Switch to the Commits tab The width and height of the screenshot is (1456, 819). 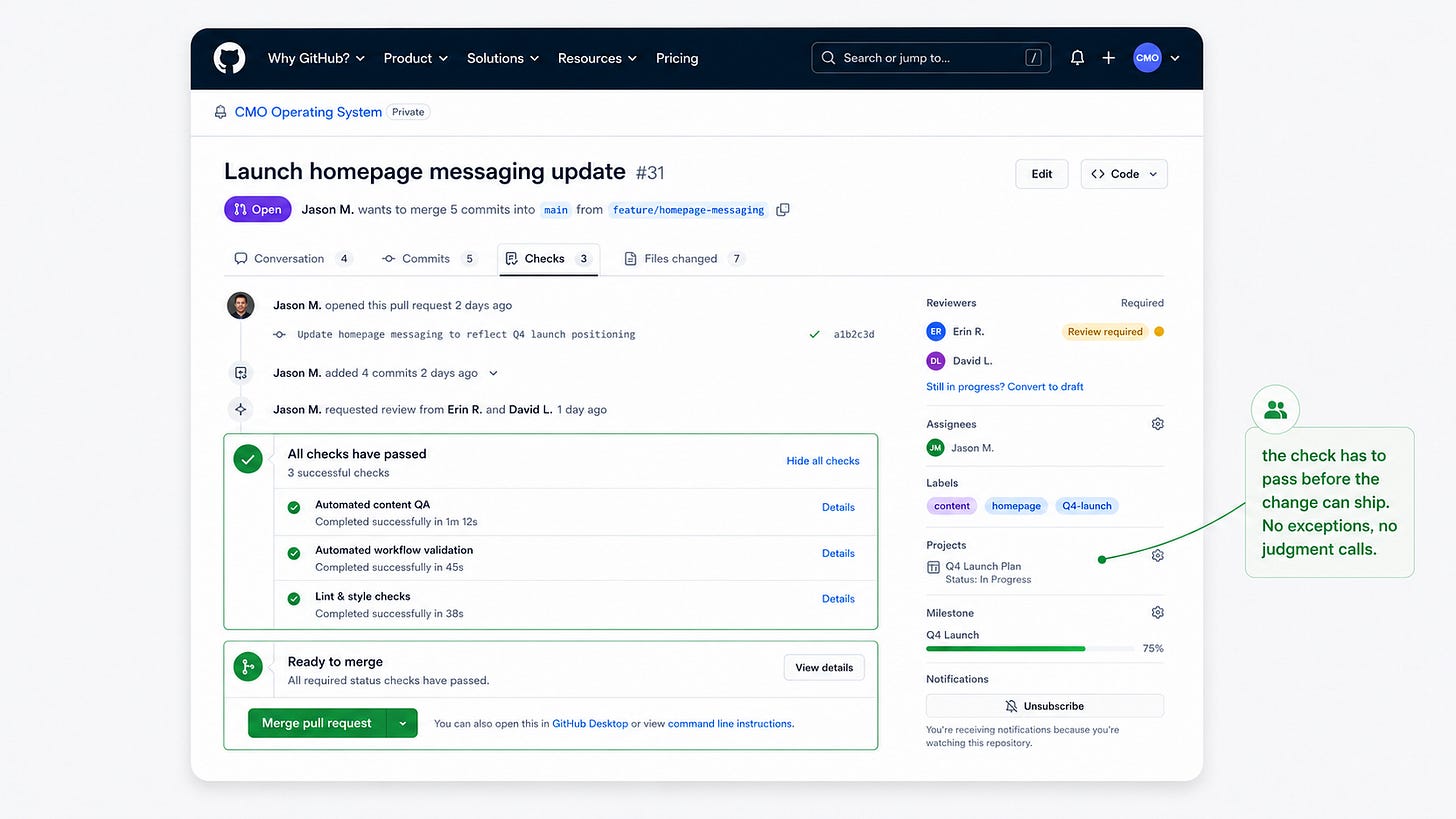(x=429, y=259)
